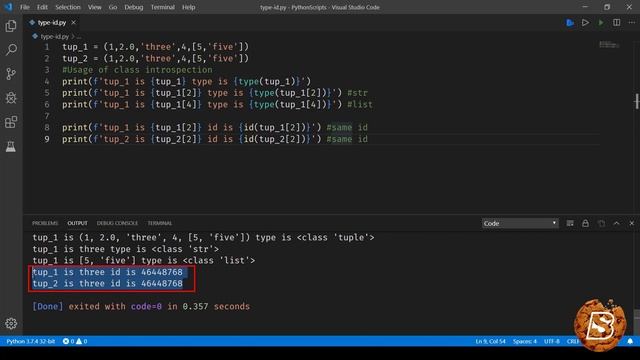Click the '#list' comment on line 6
640x360 pixels.
[360, 104]
